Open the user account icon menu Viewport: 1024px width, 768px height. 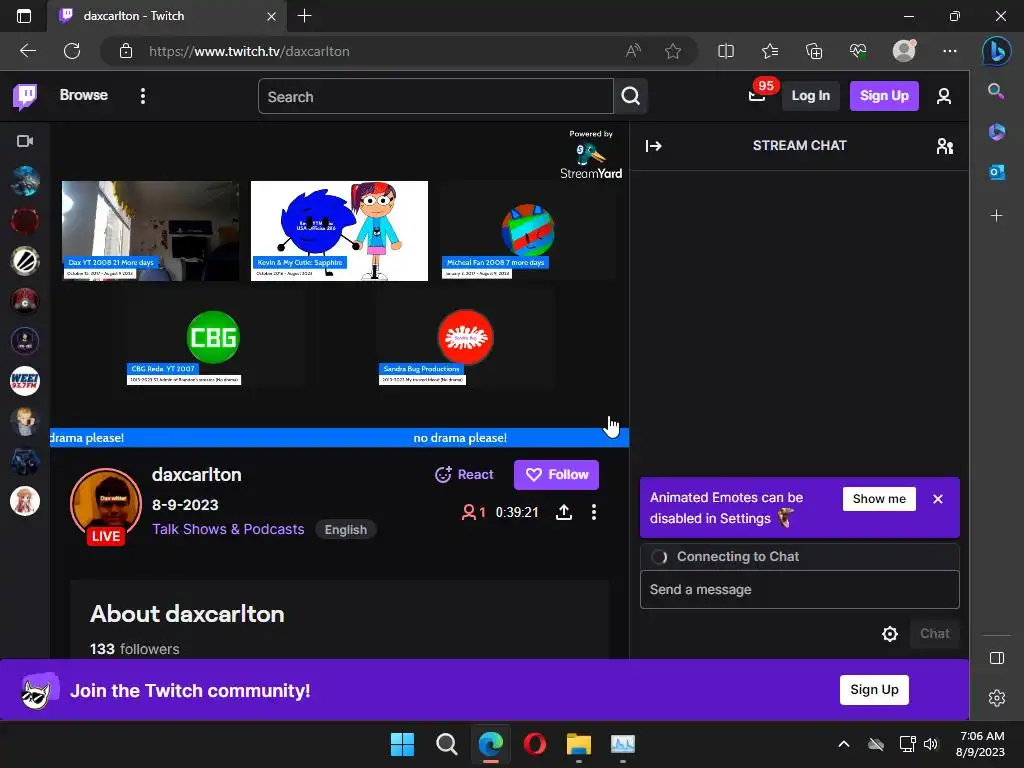pyautogui.click(x=944, y=96)
